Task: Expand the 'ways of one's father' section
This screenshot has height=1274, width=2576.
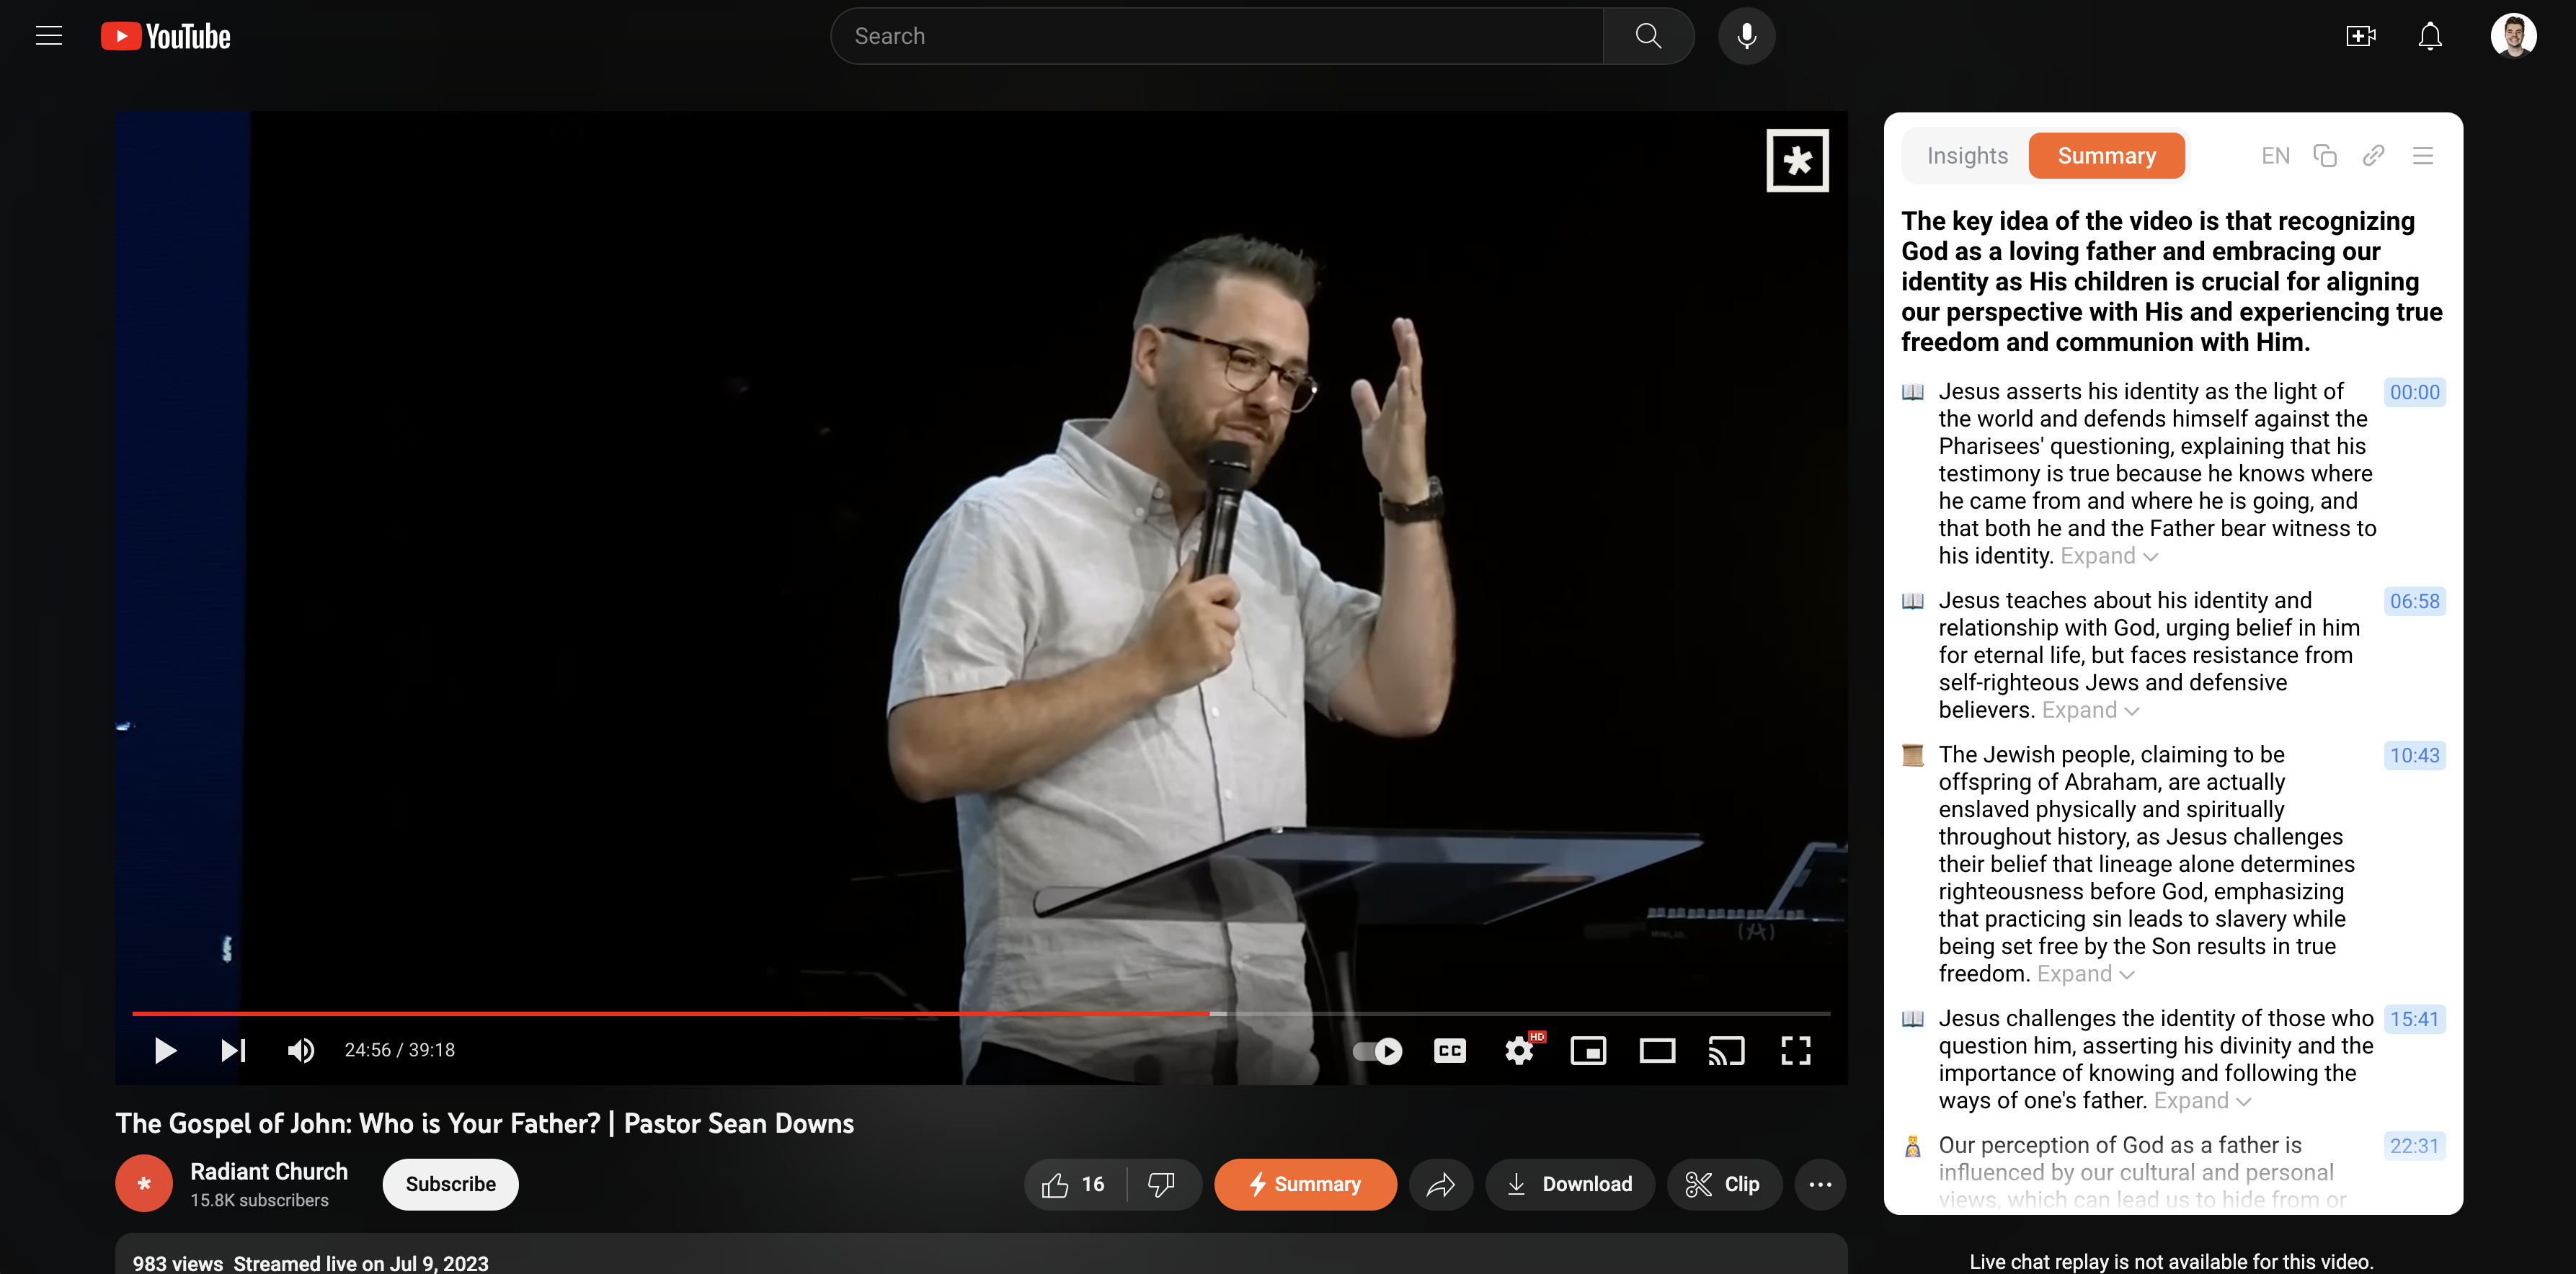Action: [2202, 1101]
